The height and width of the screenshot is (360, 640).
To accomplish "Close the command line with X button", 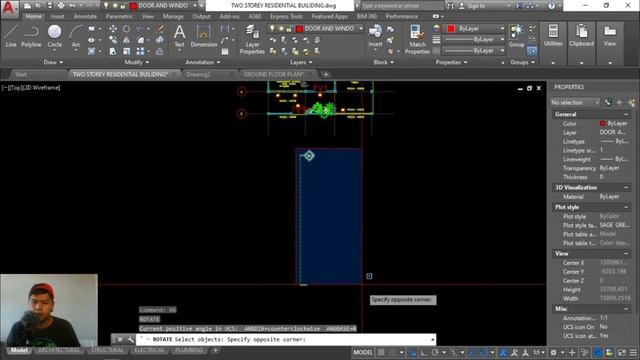I will click(120, 339).
